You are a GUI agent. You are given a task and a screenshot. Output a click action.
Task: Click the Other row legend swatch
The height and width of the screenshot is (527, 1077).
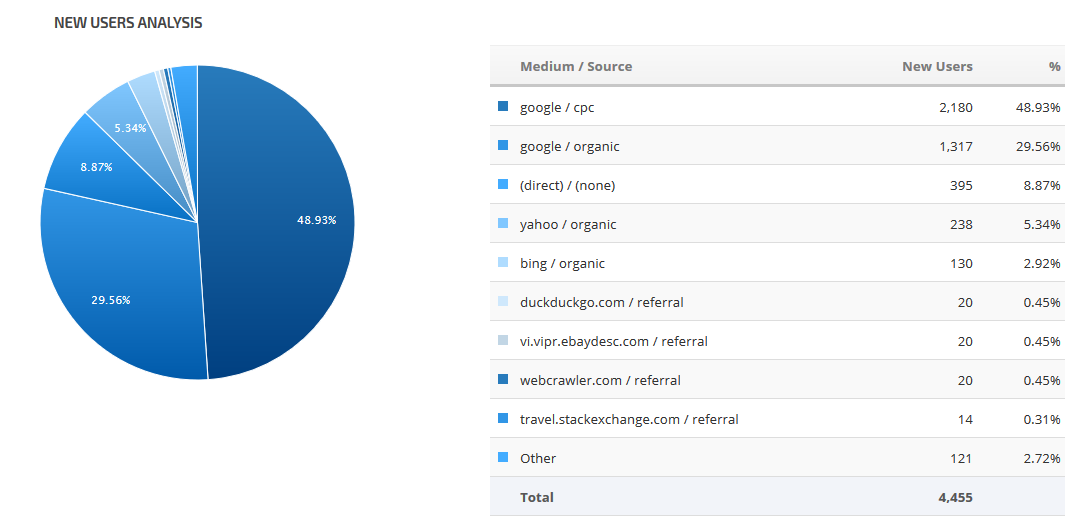coord(502,458)
